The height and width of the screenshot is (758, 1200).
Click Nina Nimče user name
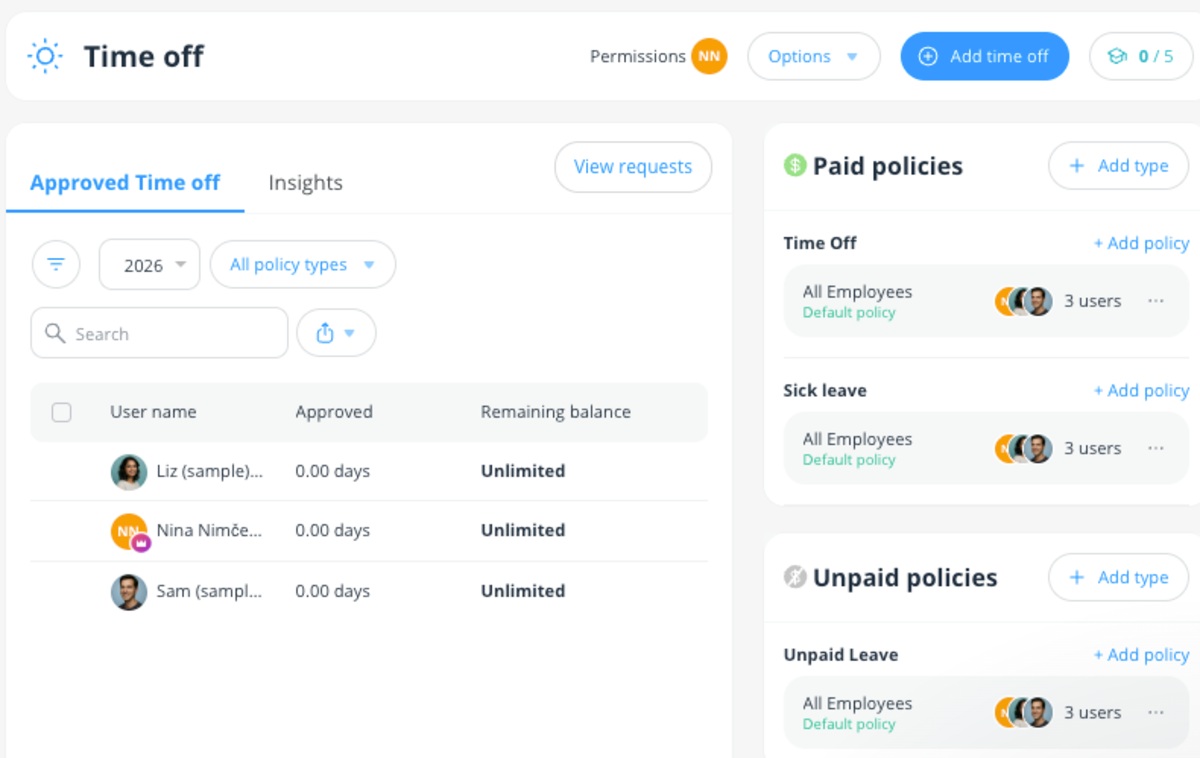click(210, 531)
